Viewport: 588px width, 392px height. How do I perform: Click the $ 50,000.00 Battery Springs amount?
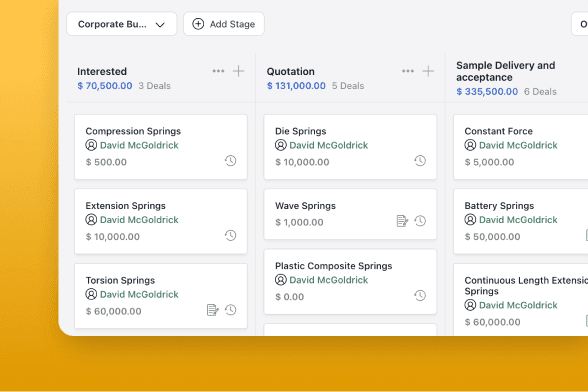coord(492,237)
